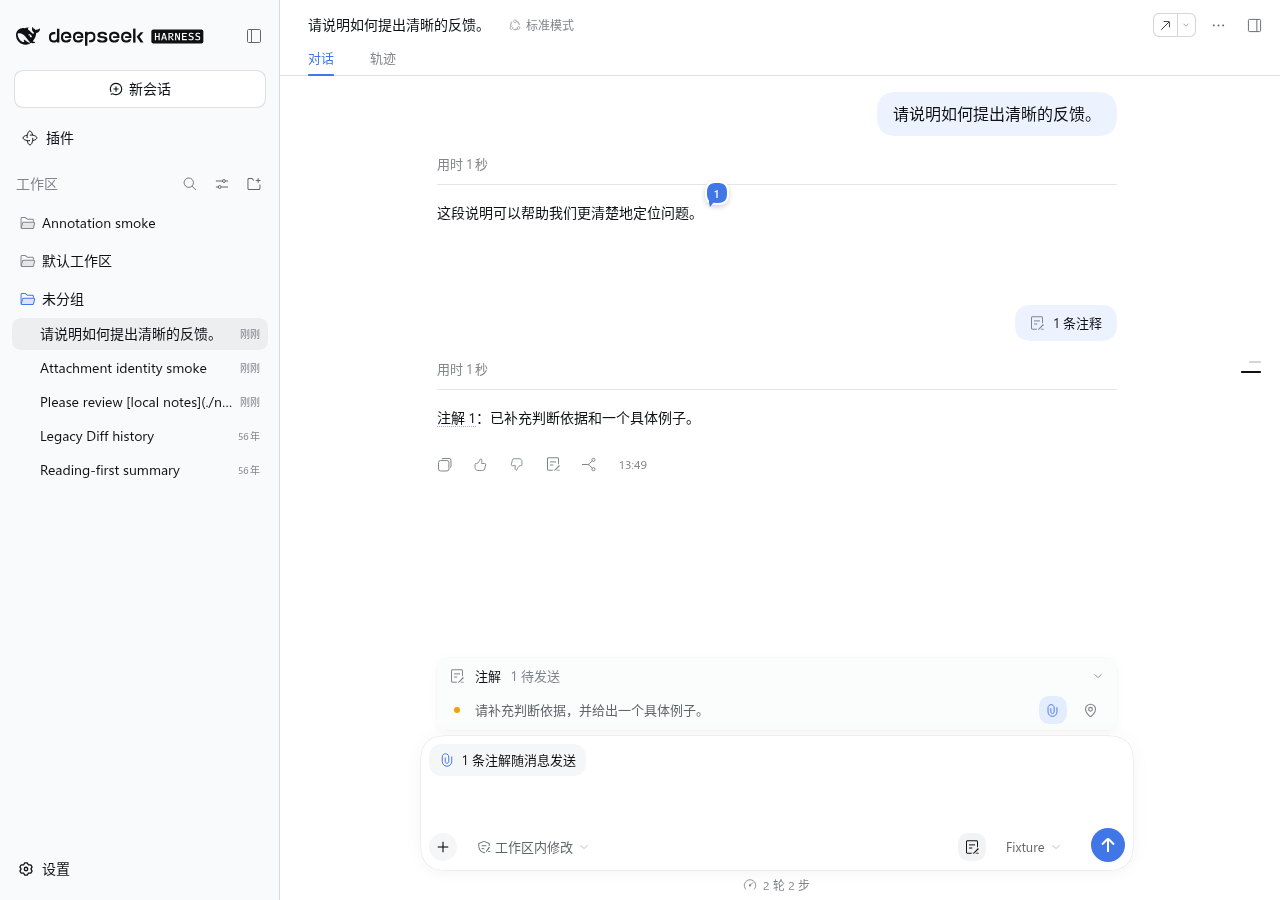Open the Please review [local notes] conversation

[x=140, y=402]
